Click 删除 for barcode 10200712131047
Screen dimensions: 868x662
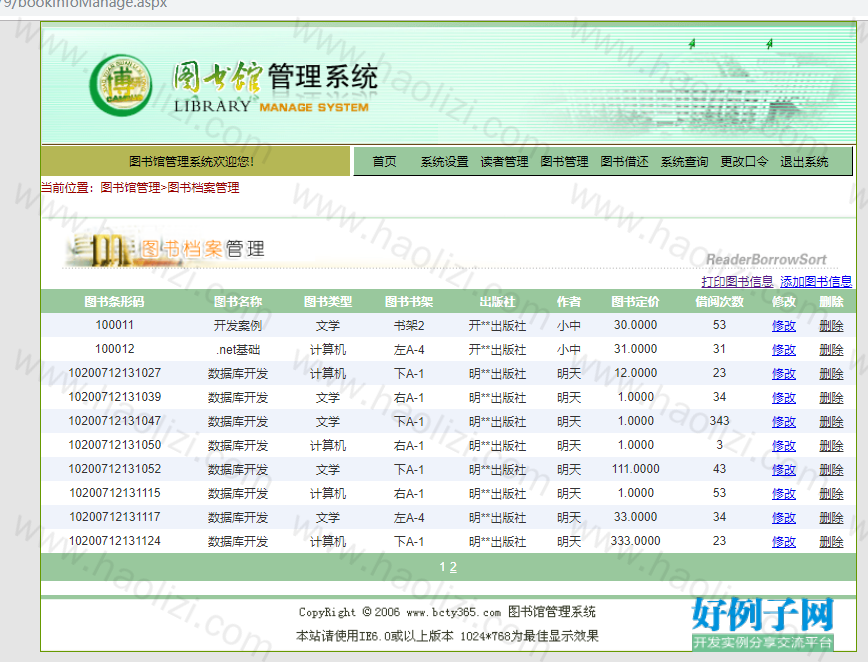(x=831, y=421)
